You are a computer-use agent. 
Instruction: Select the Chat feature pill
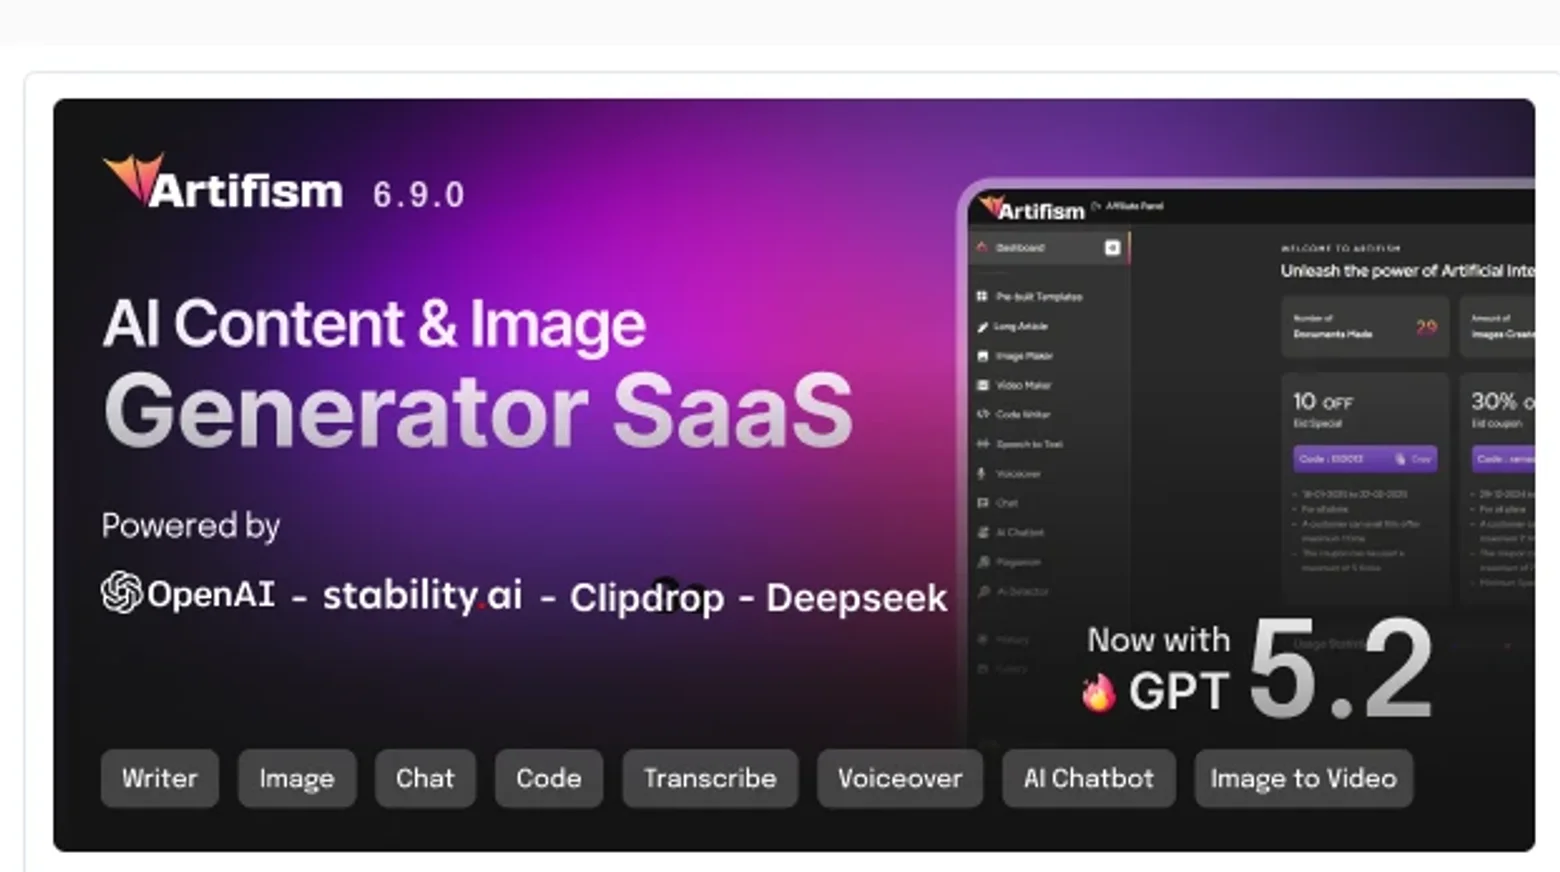[425, 778]
